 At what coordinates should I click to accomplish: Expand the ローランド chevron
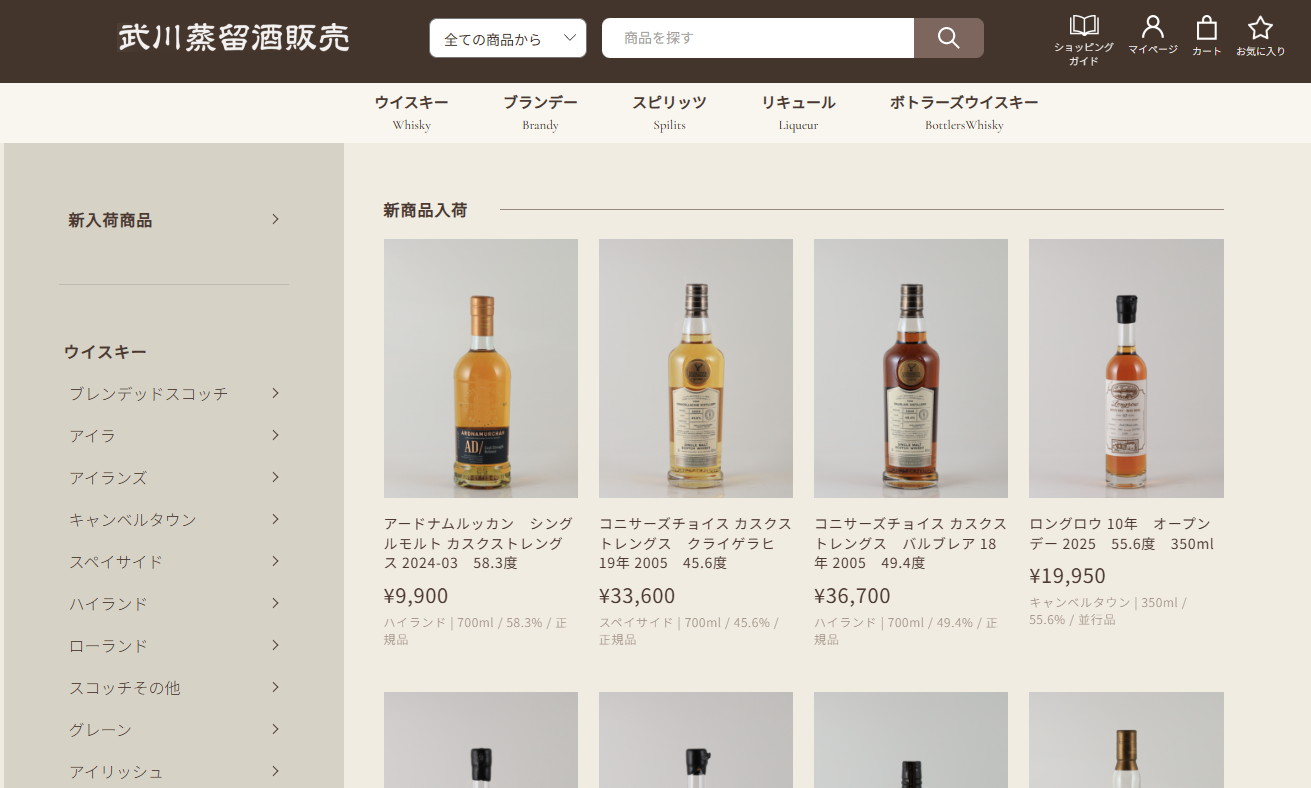[275, 645]
